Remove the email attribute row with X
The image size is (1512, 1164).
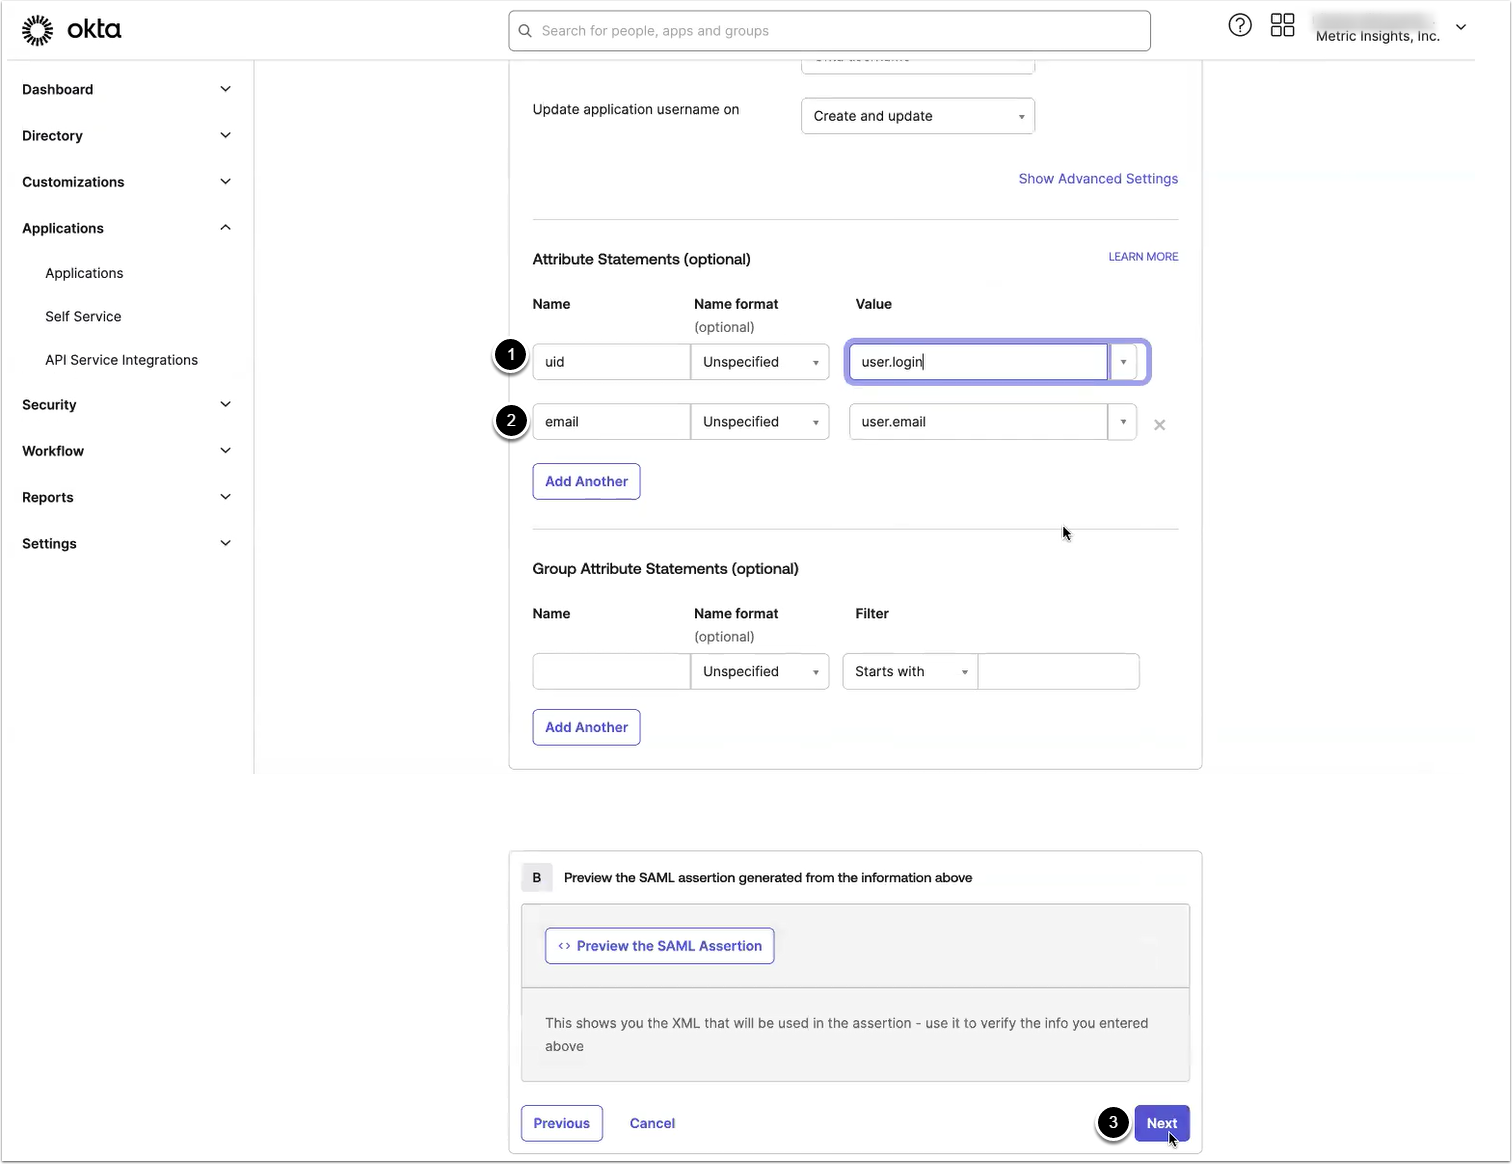(1159, 425)
